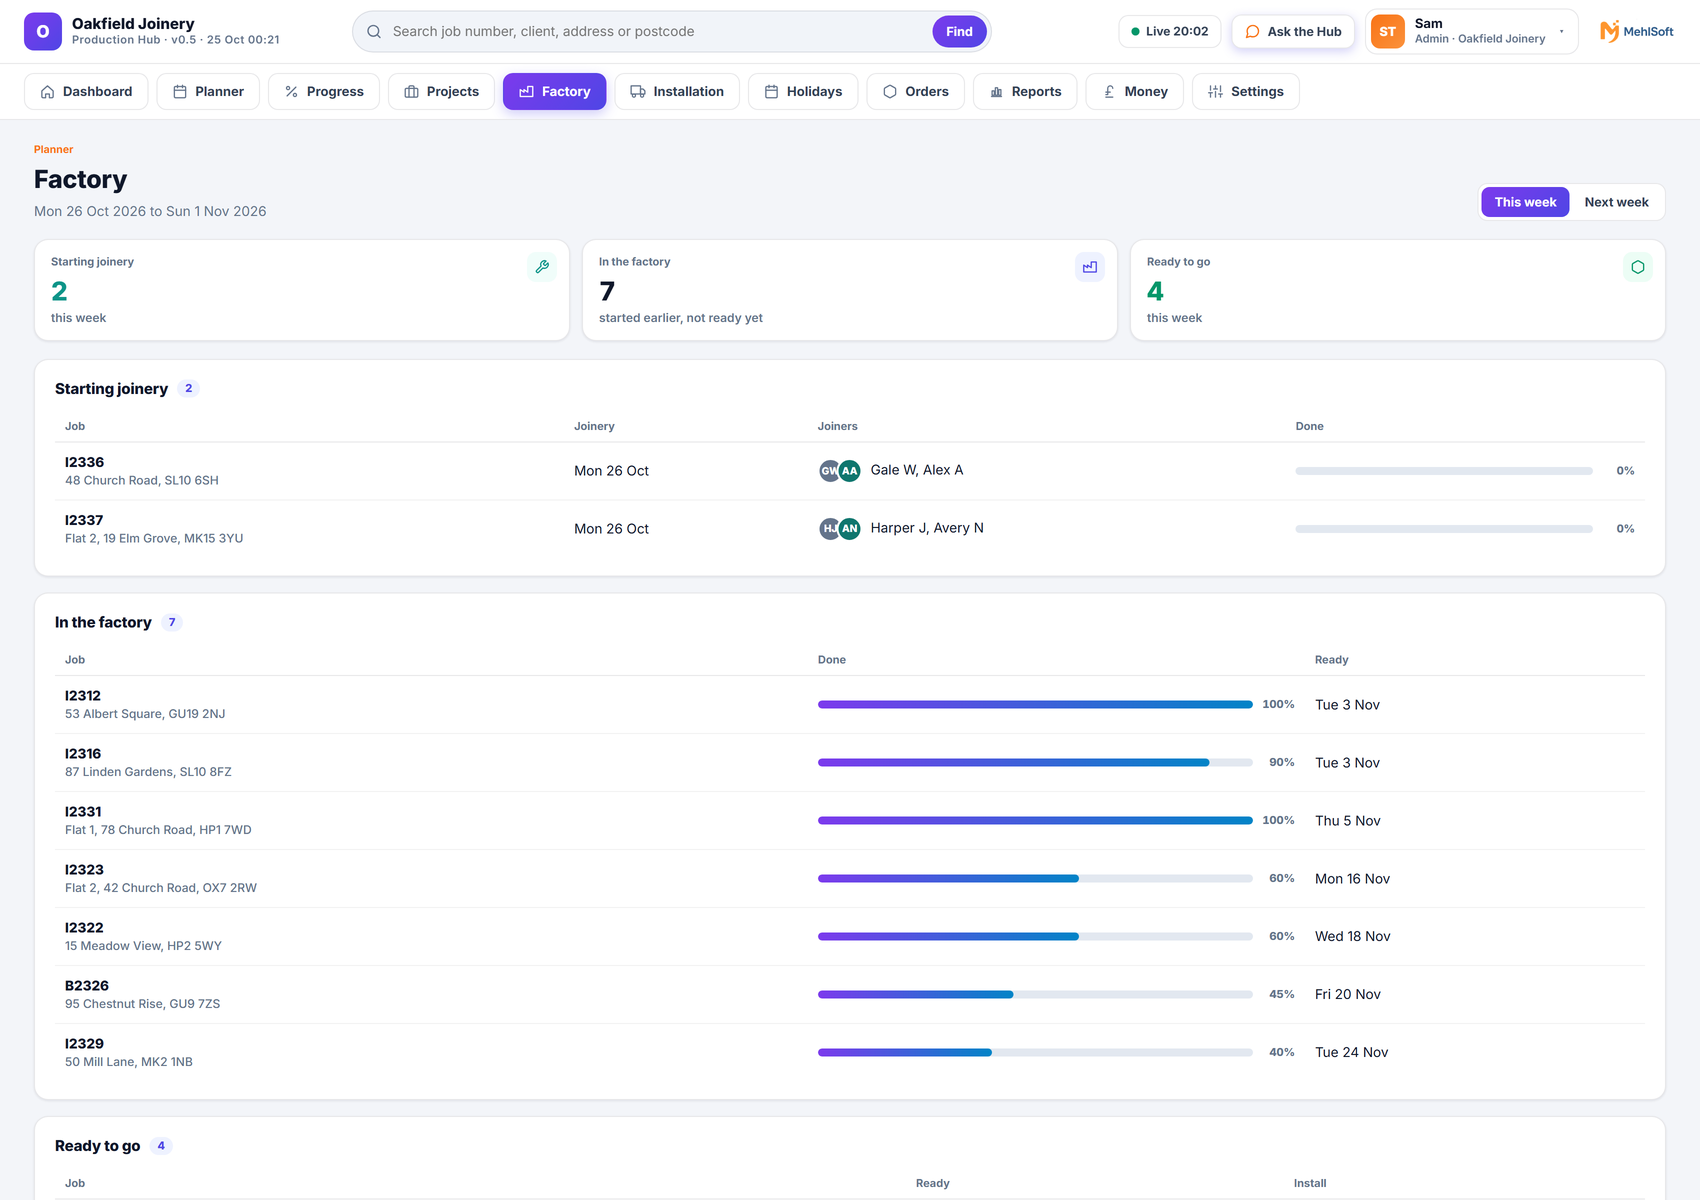Go to the Planner tab
1700x1200 pixels.
208,91
